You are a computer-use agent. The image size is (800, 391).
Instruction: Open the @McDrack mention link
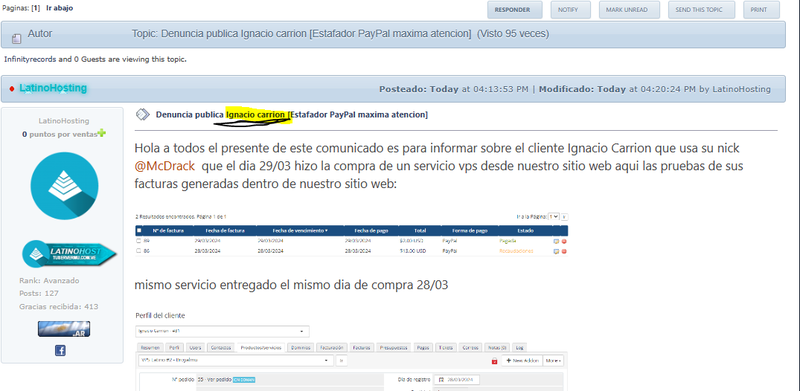click(x=165, y=166)
